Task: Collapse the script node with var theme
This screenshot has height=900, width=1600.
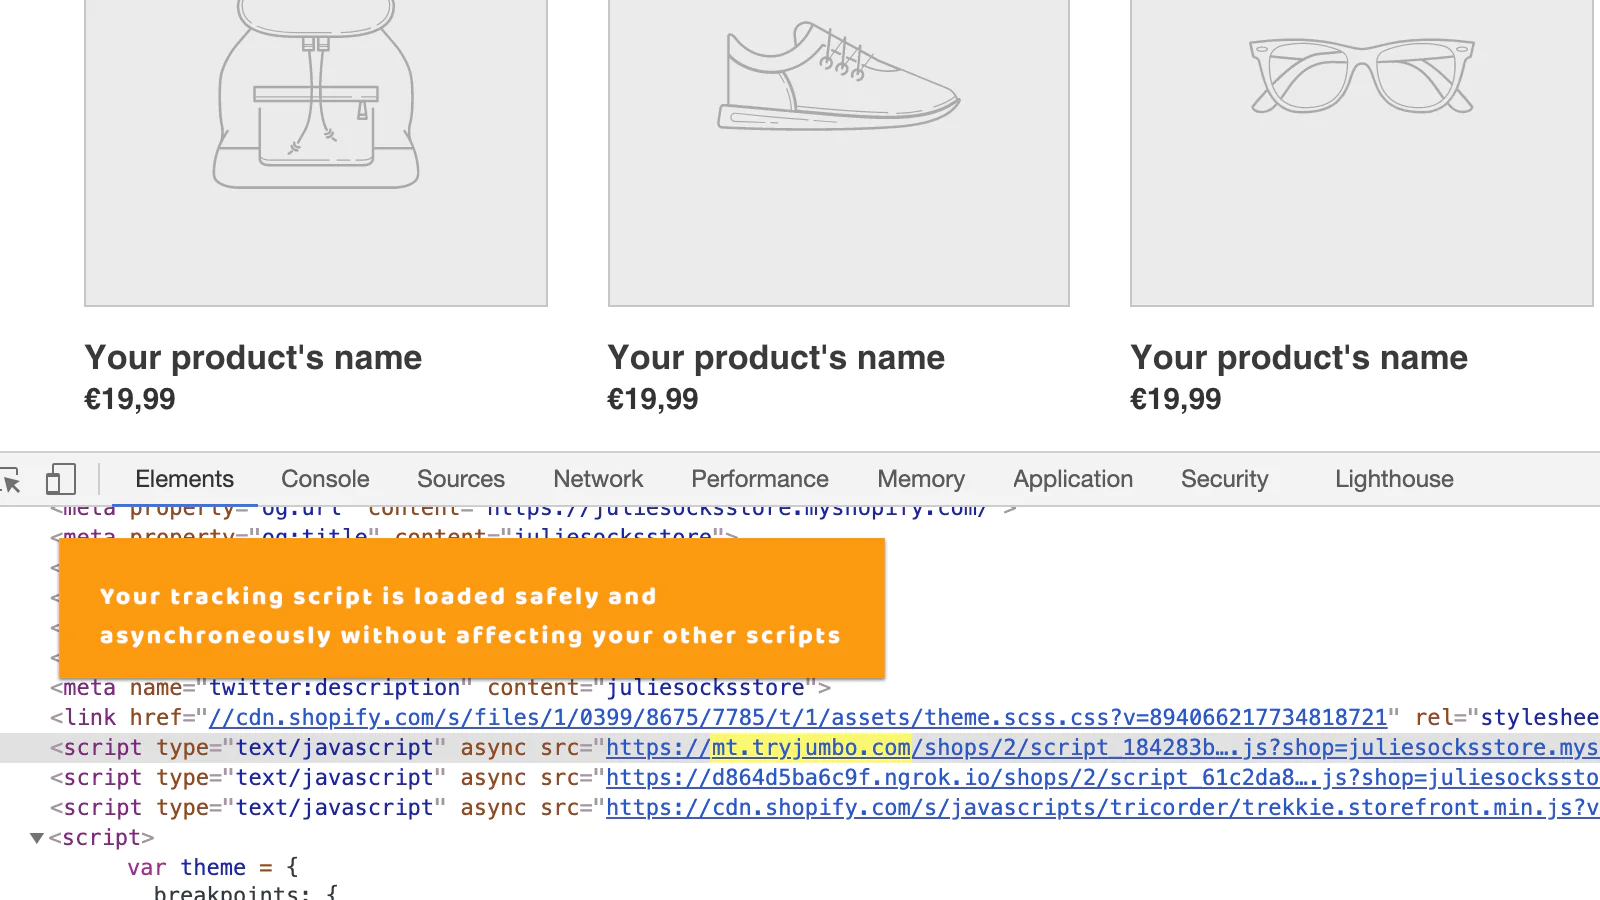Action: pyautogui.click(x=37, y=838)
